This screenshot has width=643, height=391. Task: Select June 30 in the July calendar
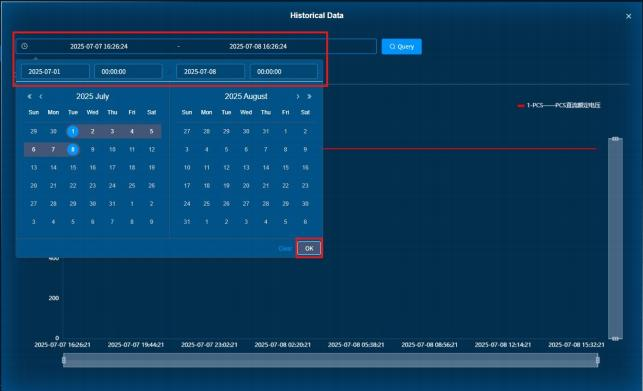(x=53, y=131)
